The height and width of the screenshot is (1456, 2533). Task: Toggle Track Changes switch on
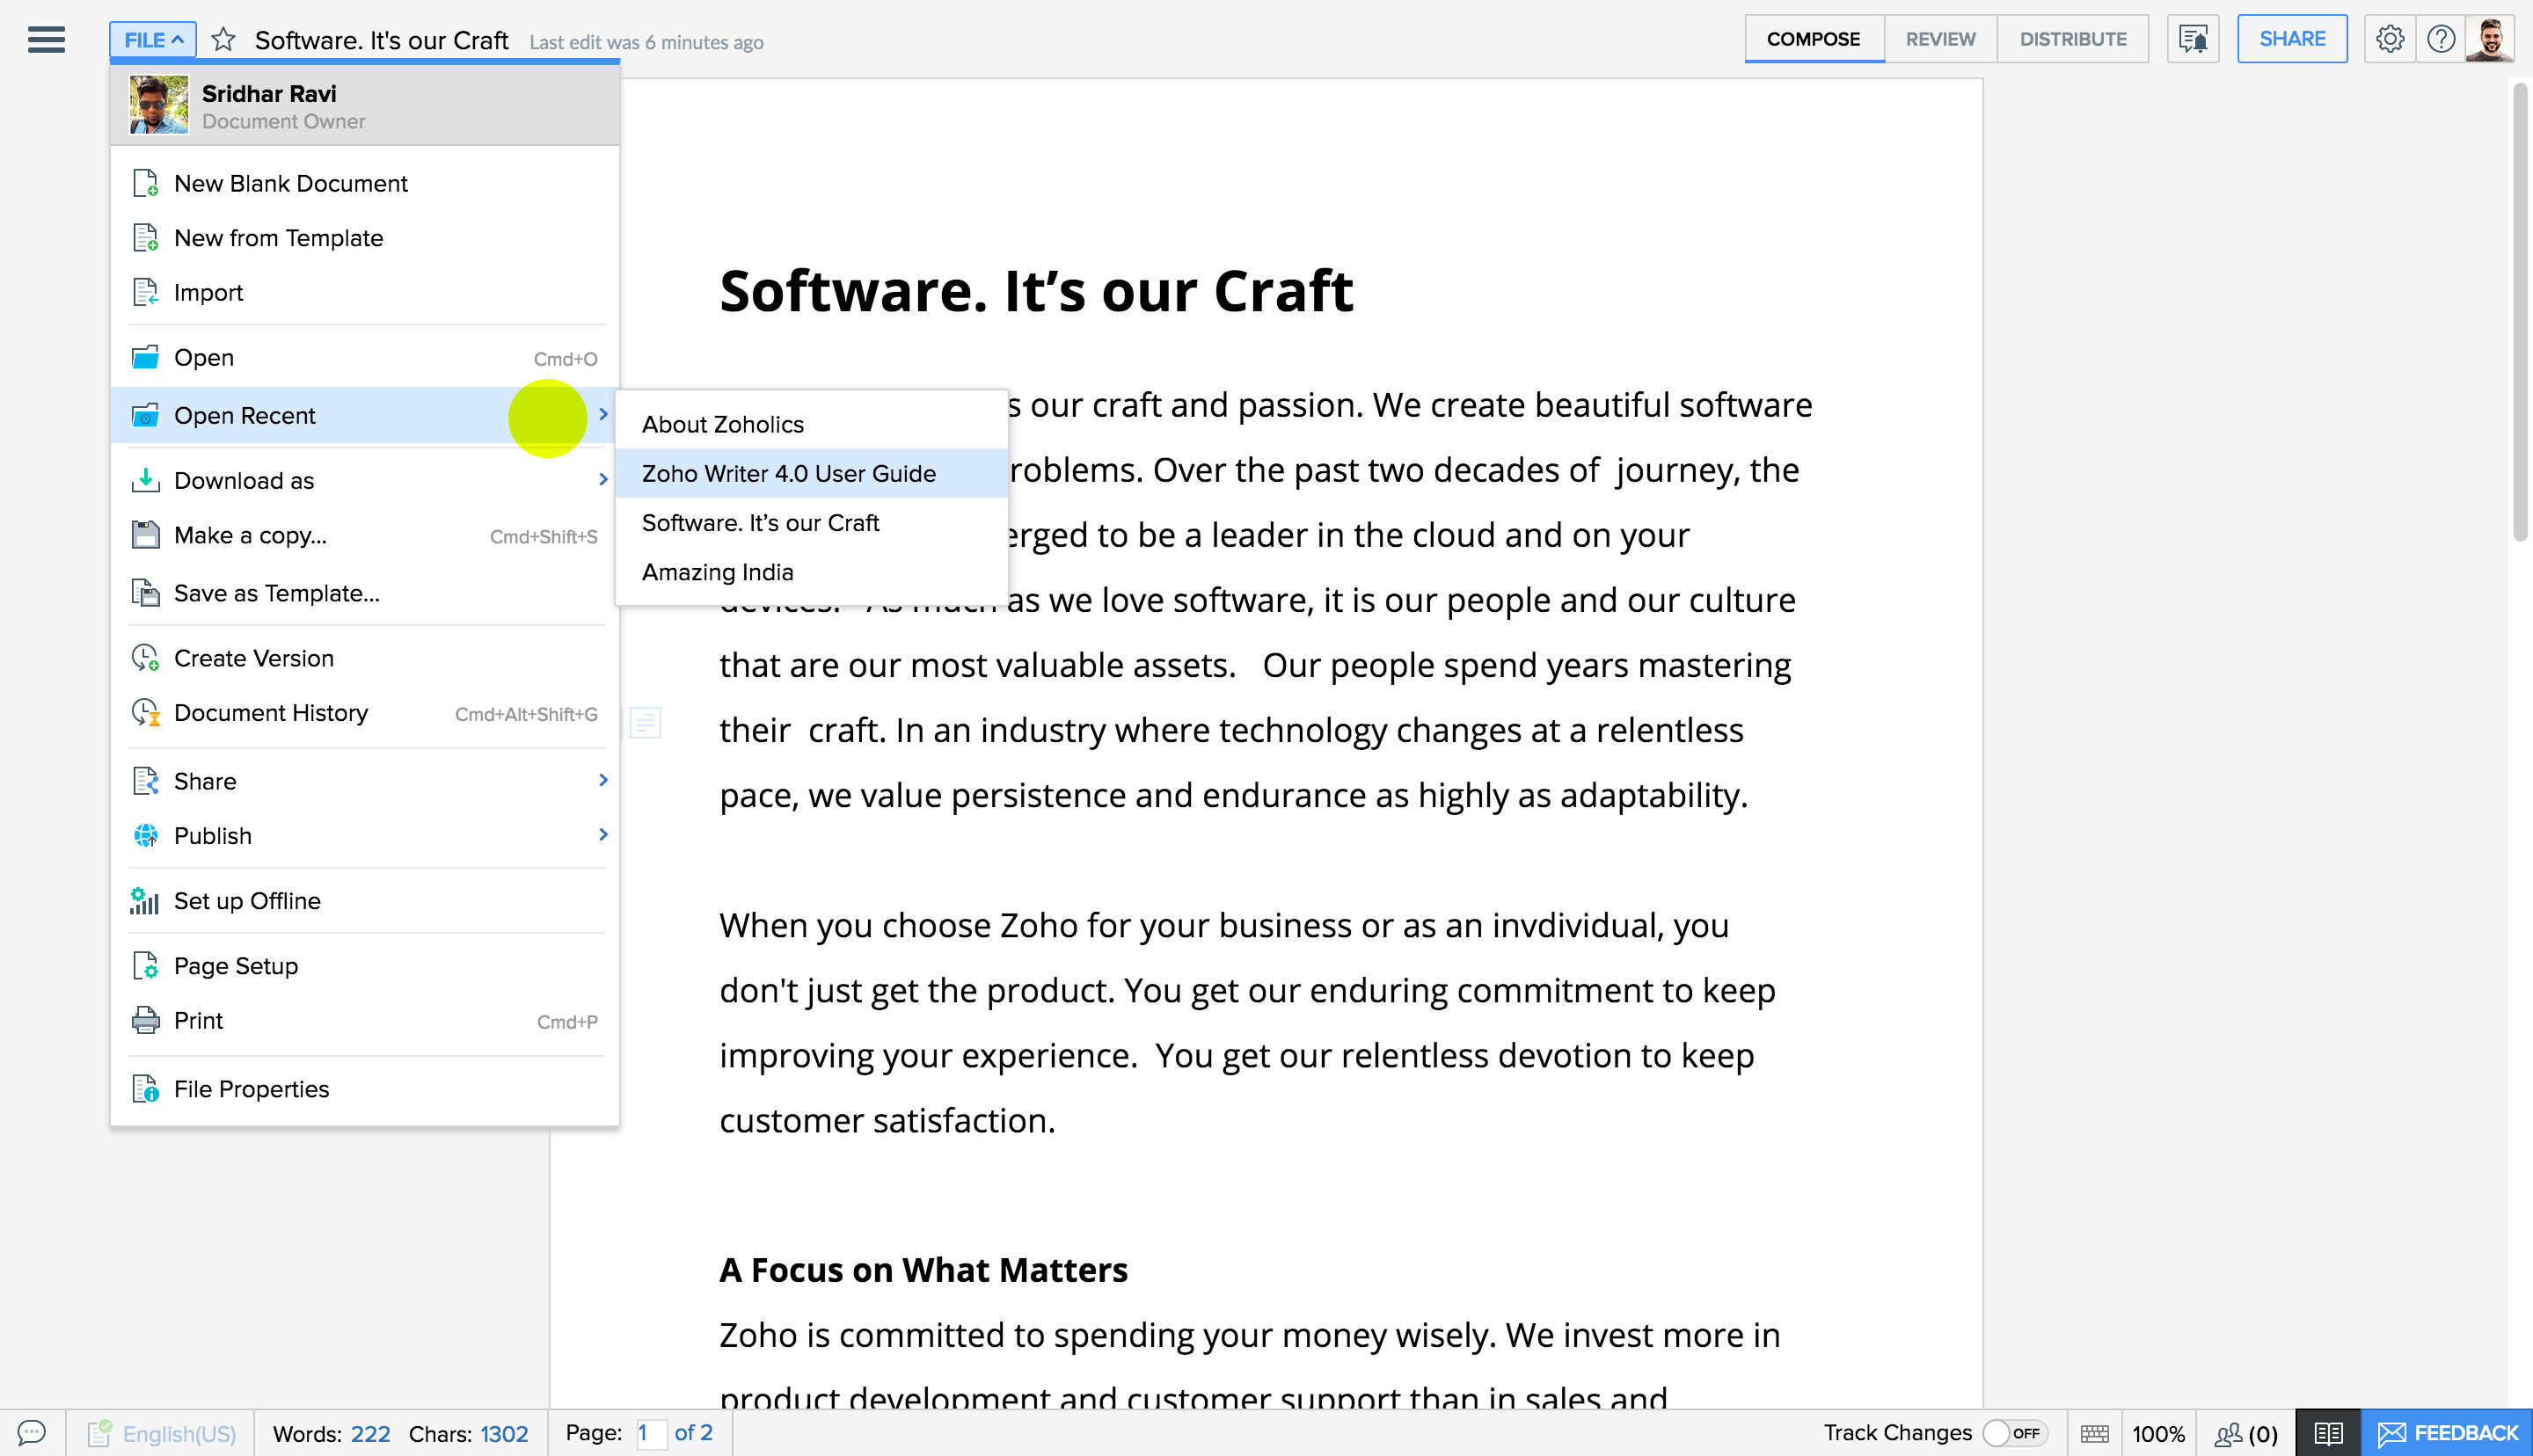point(2013,1433)
